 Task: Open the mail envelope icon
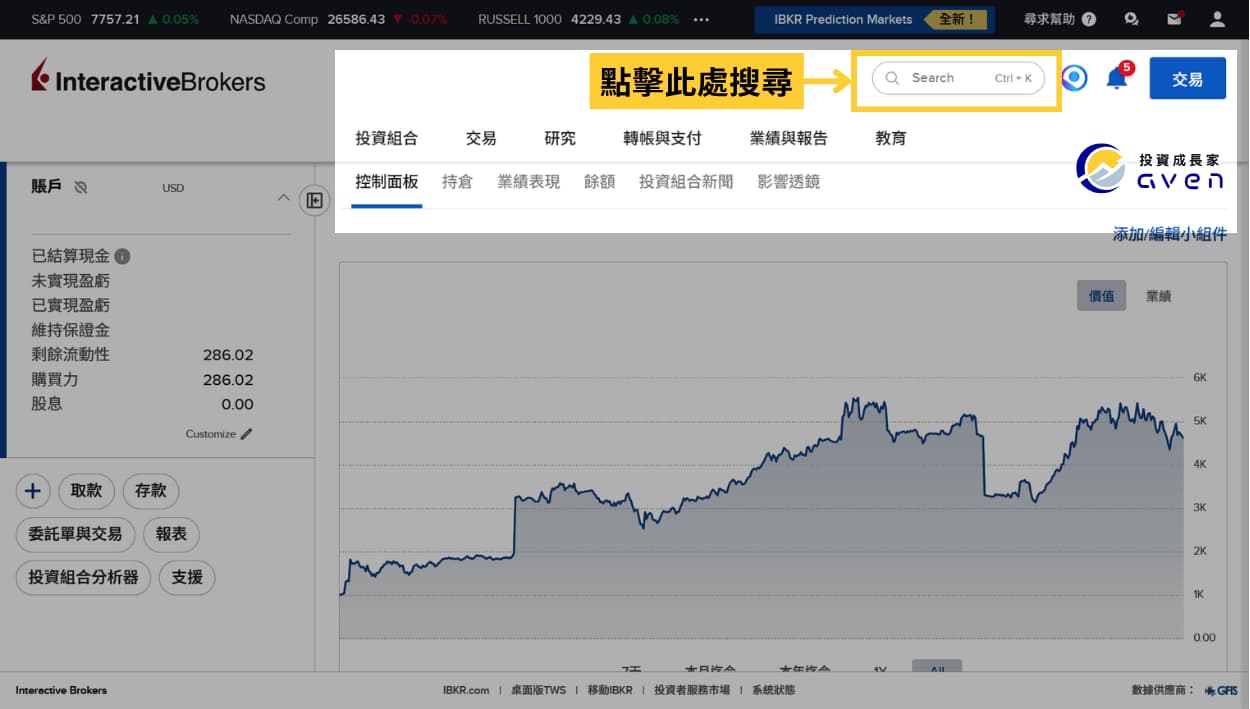tap(1174, 19)
